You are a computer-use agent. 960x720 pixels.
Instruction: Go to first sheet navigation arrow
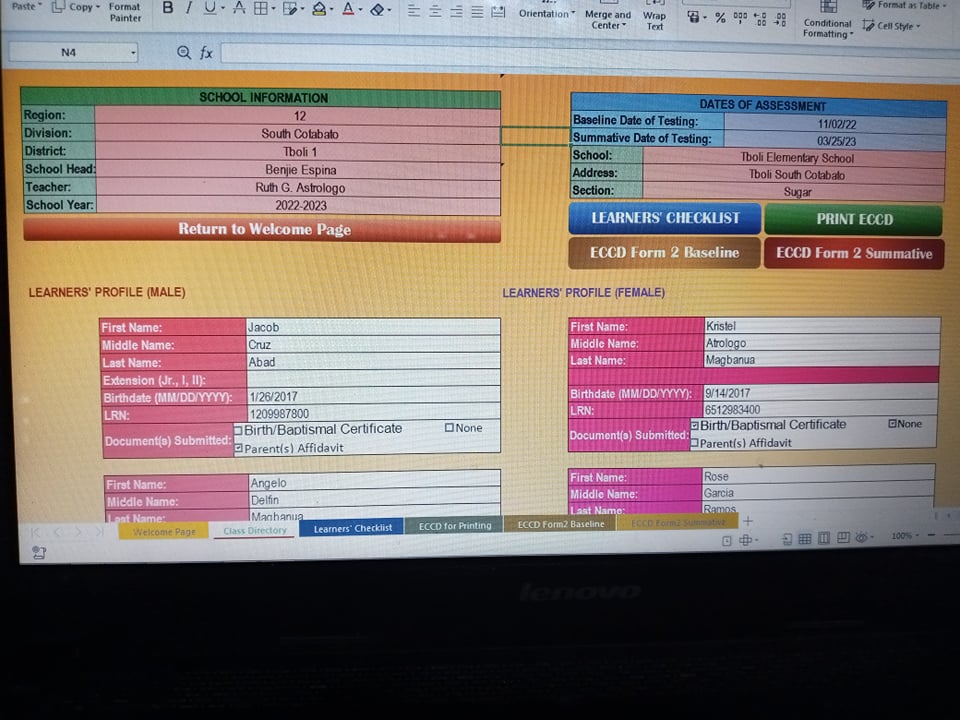point(35,532)
